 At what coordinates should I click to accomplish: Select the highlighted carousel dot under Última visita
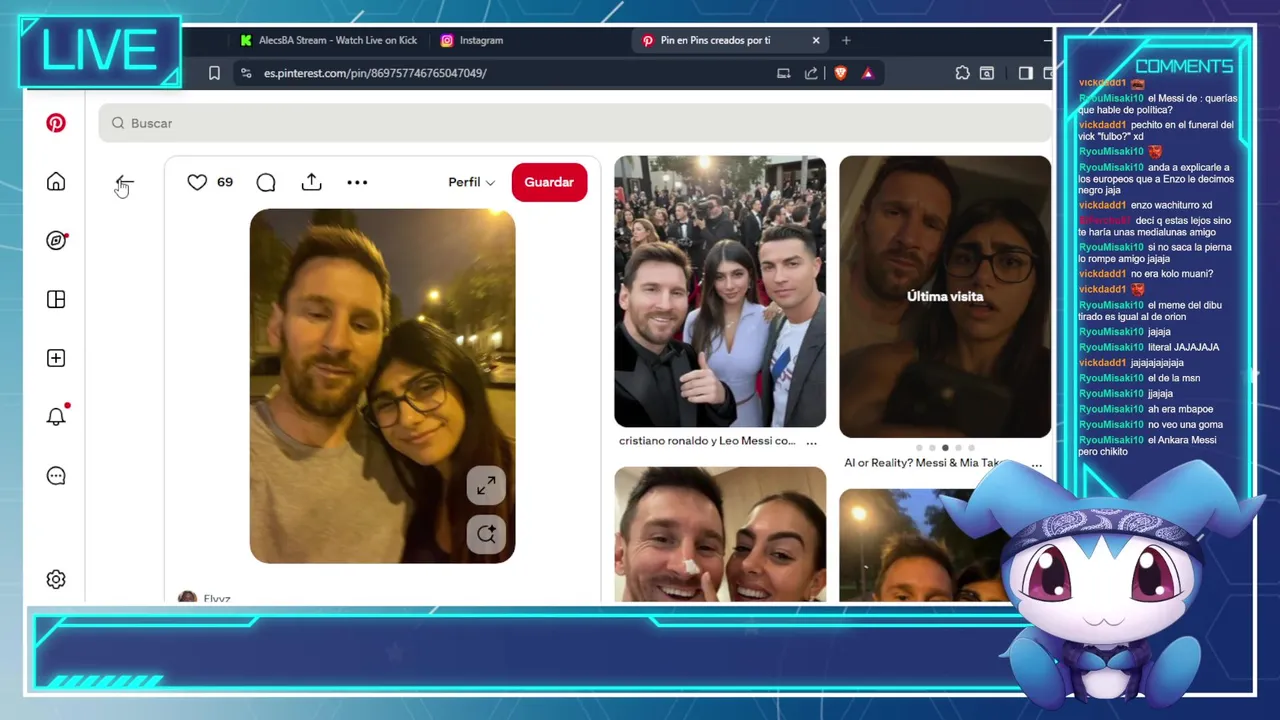(x=945, y=448)
